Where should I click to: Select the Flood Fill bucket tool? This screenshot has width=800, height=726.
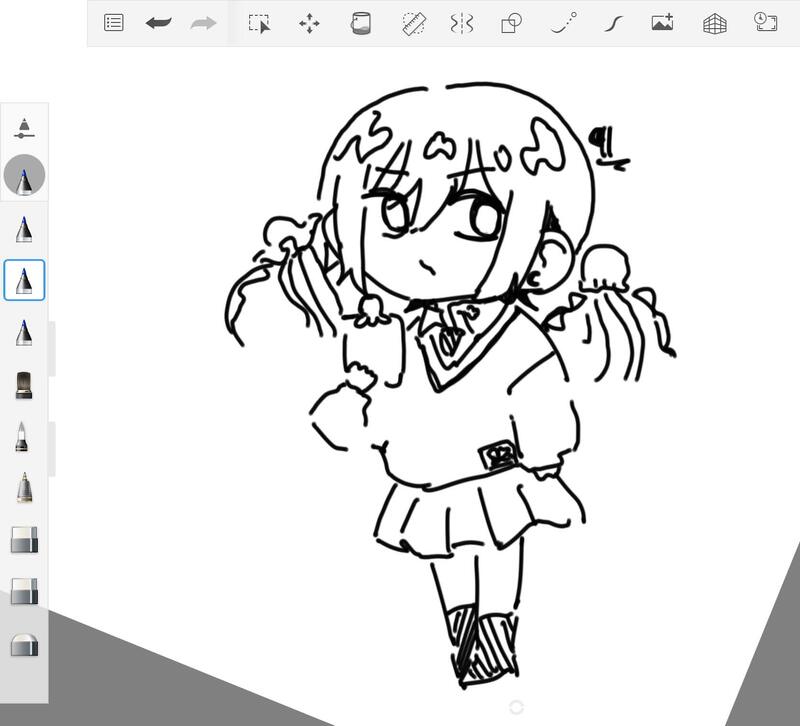tap(361, 23)
